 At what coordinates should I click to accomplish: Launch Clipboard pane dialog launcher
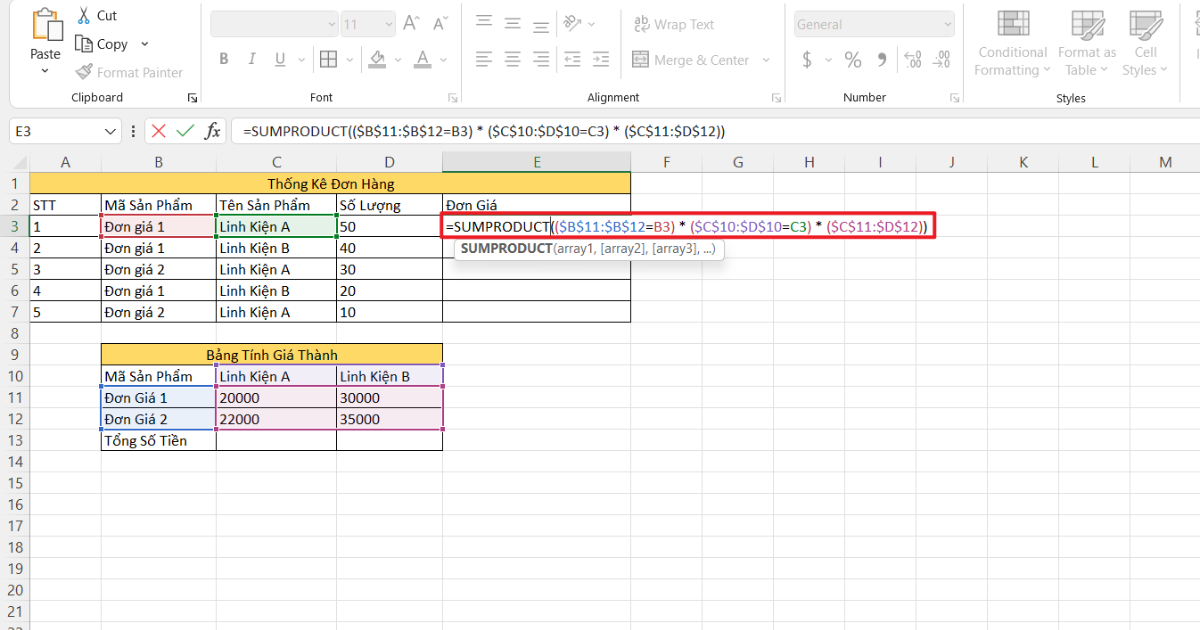point(191,98)
